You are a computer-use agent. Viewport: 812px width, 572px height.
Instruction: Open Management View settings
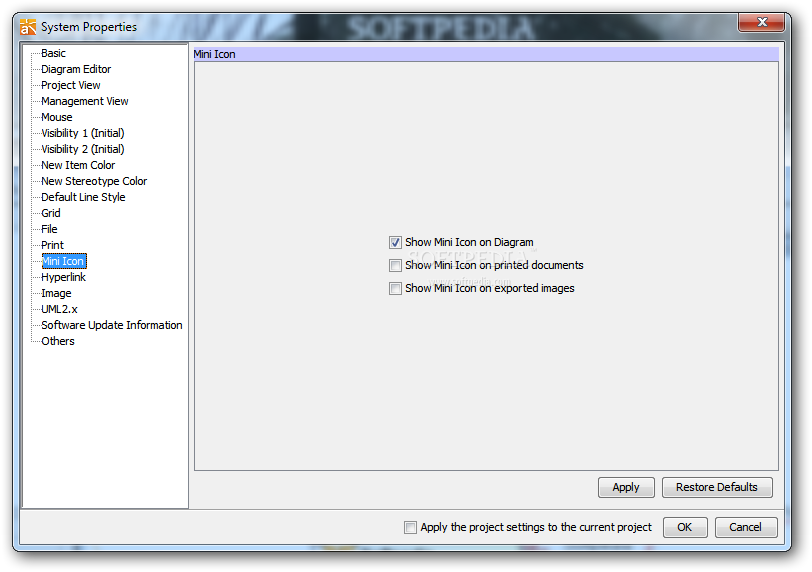tap(85, 101)
